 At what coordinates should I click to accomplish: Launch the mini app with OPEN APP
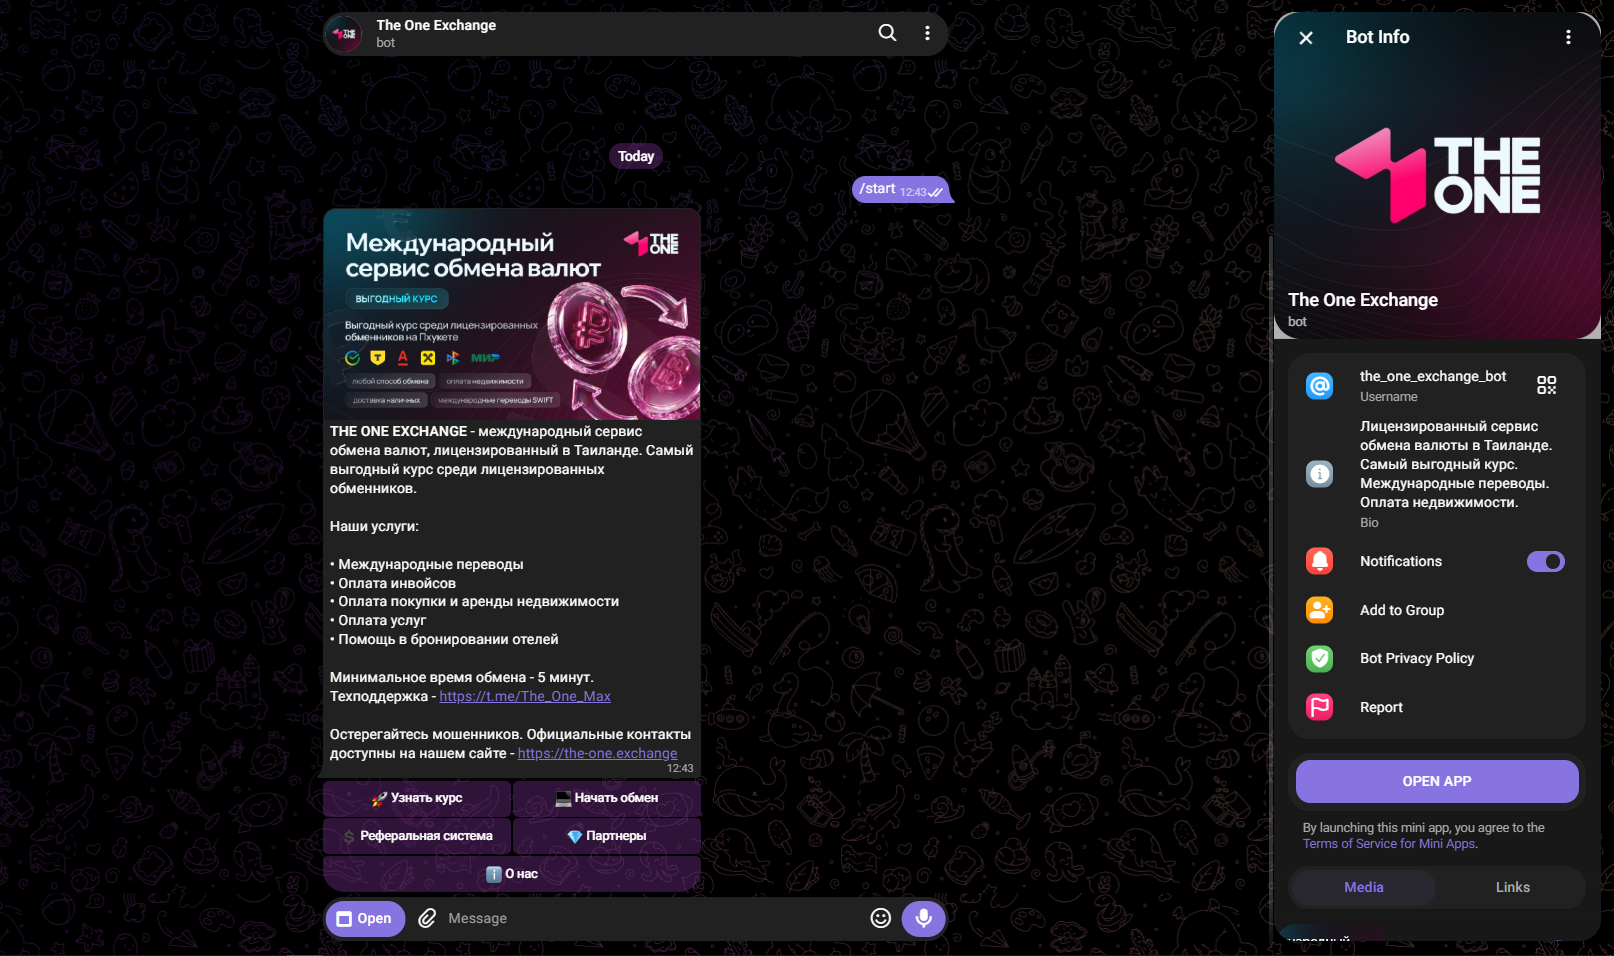click(1437, 781)
